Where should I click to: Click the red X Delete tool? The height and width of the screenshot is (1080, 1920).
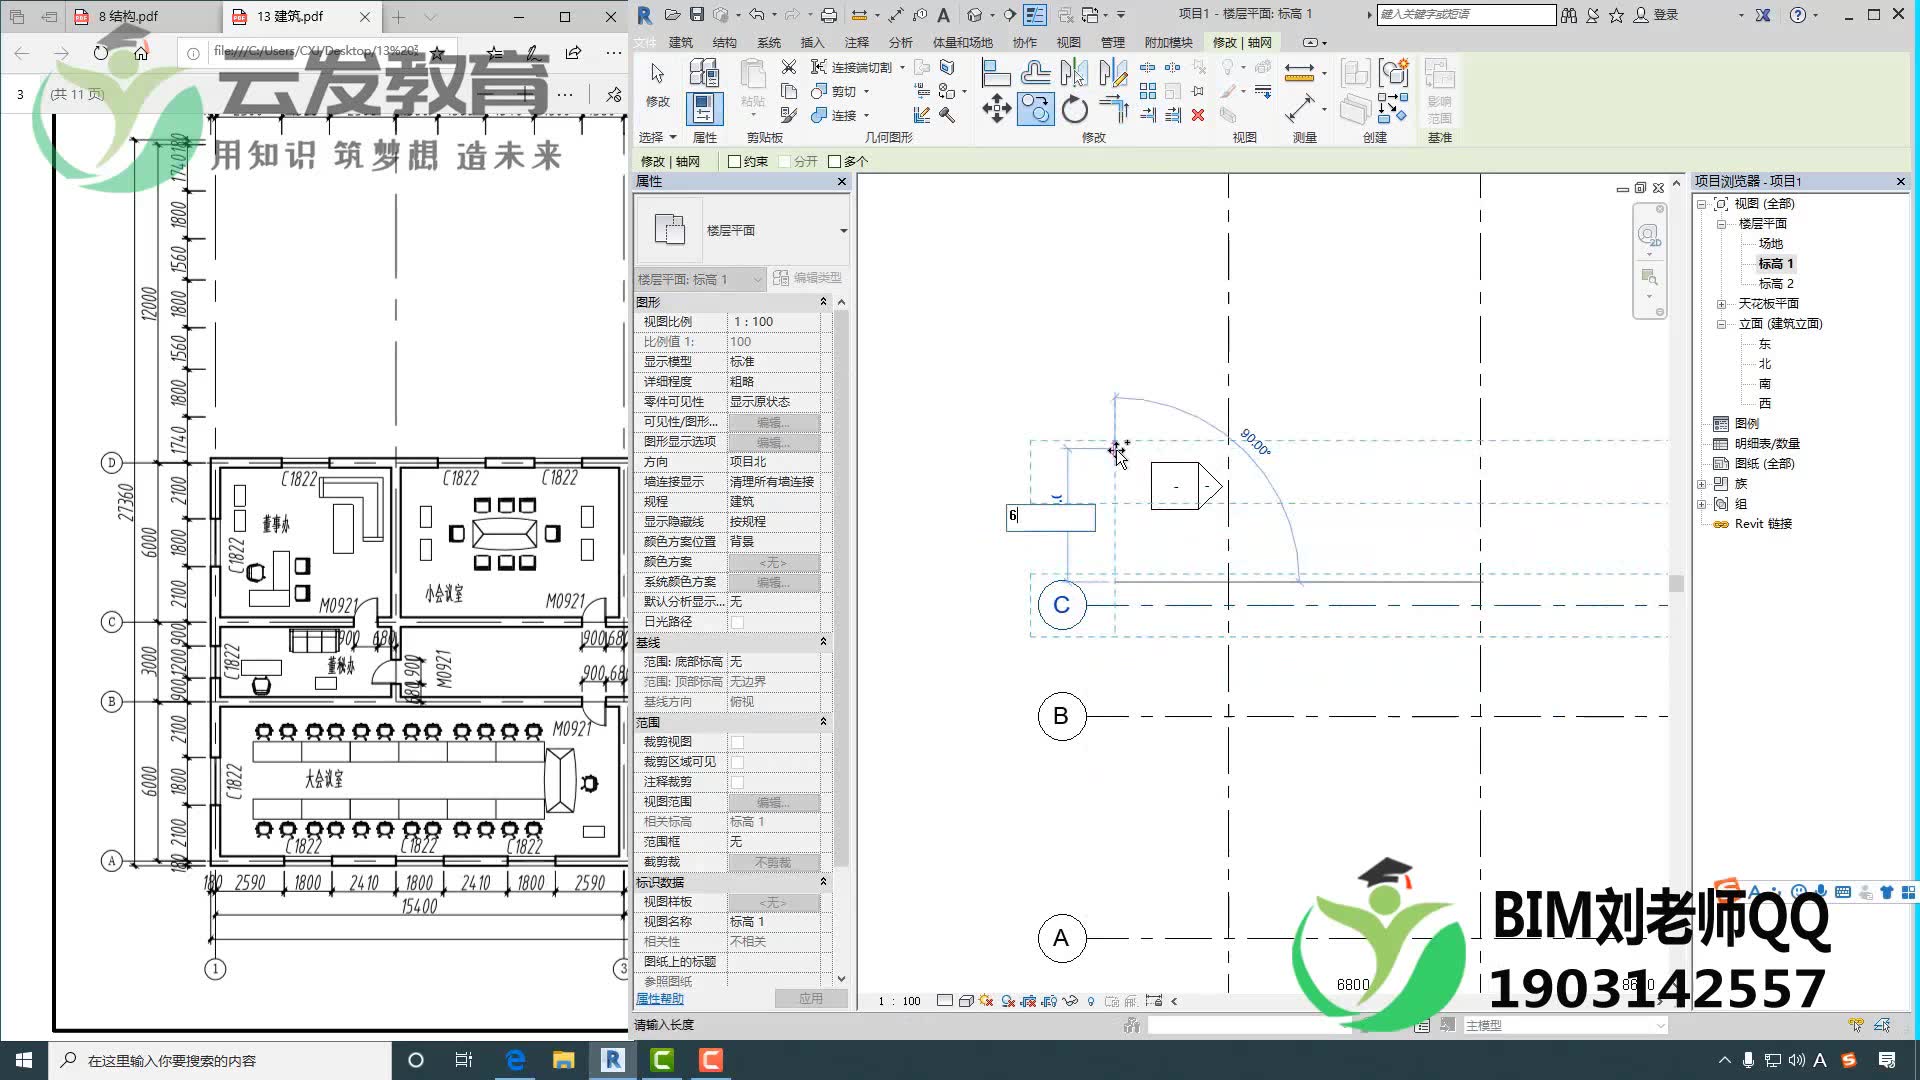1199,115
